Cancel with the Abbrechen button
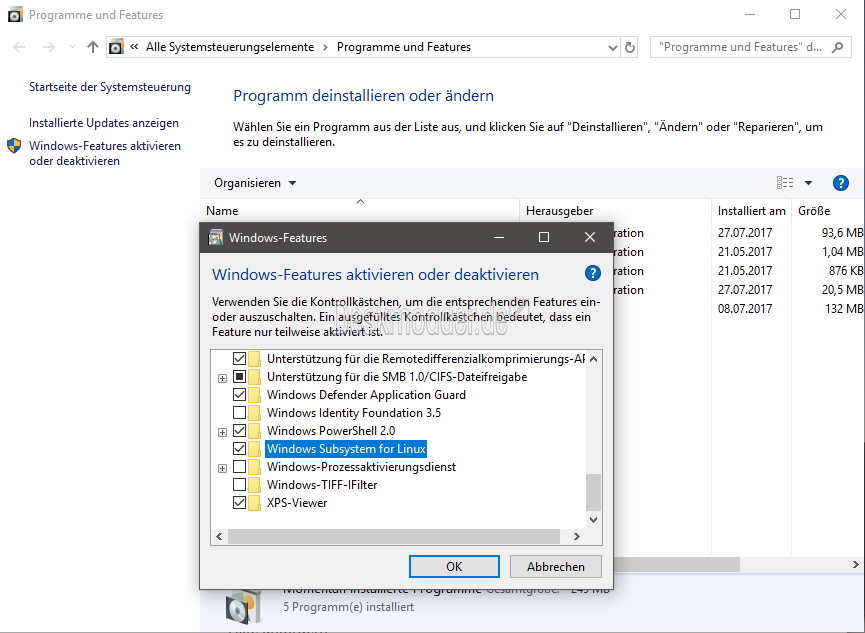 [x=556, y=567]
